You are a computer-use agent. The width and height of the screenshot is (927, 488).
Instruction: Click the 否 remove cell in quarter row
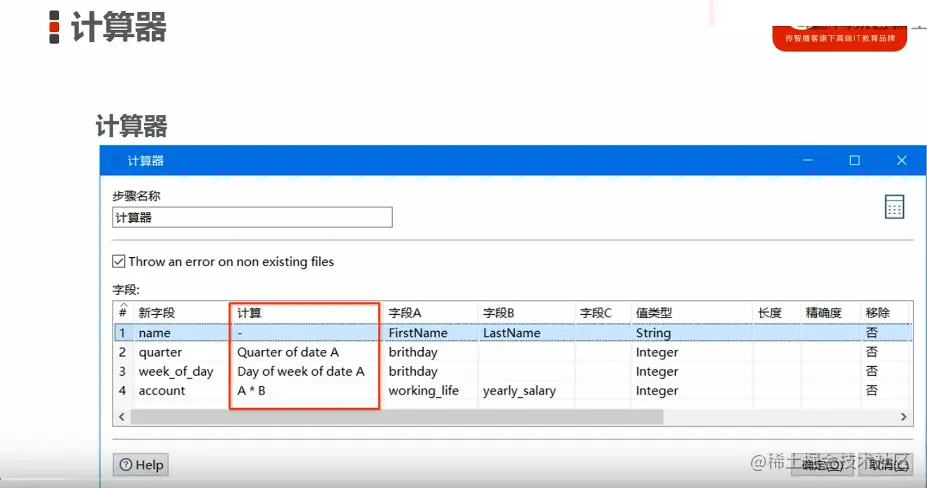(871, 352)
